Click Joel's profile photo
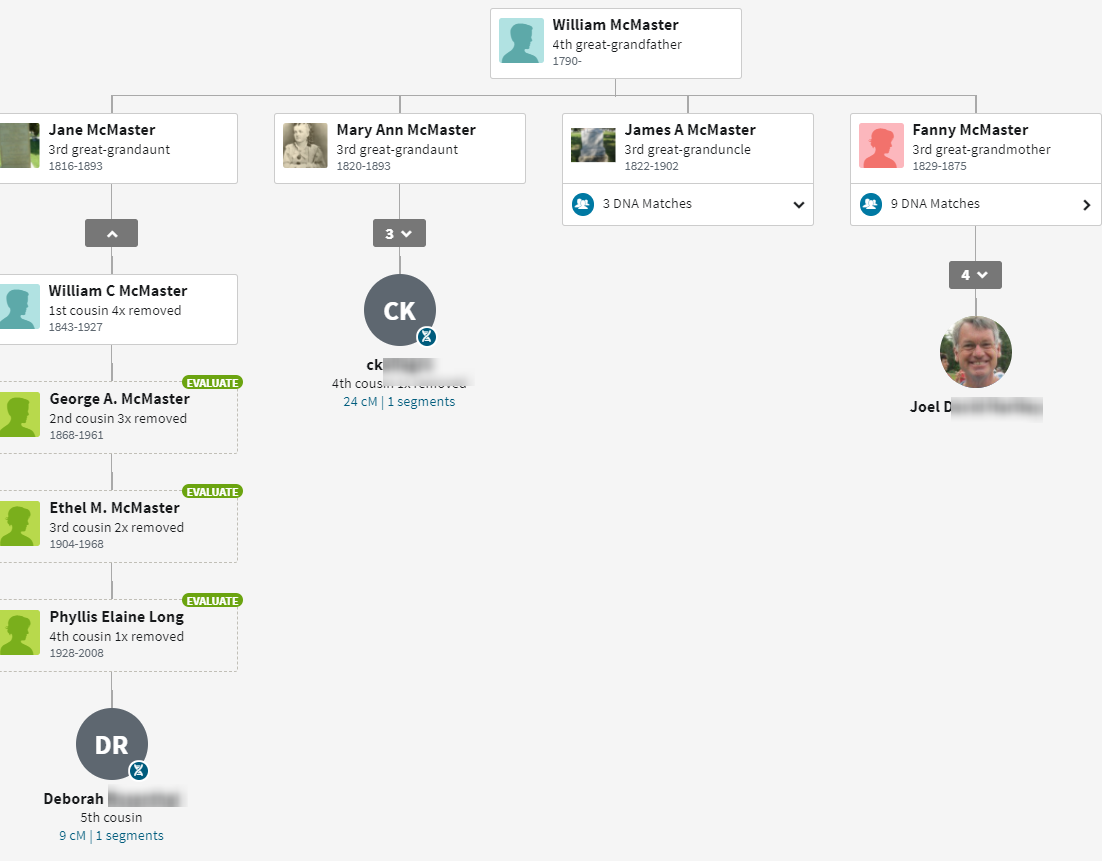 coord(975,352)
